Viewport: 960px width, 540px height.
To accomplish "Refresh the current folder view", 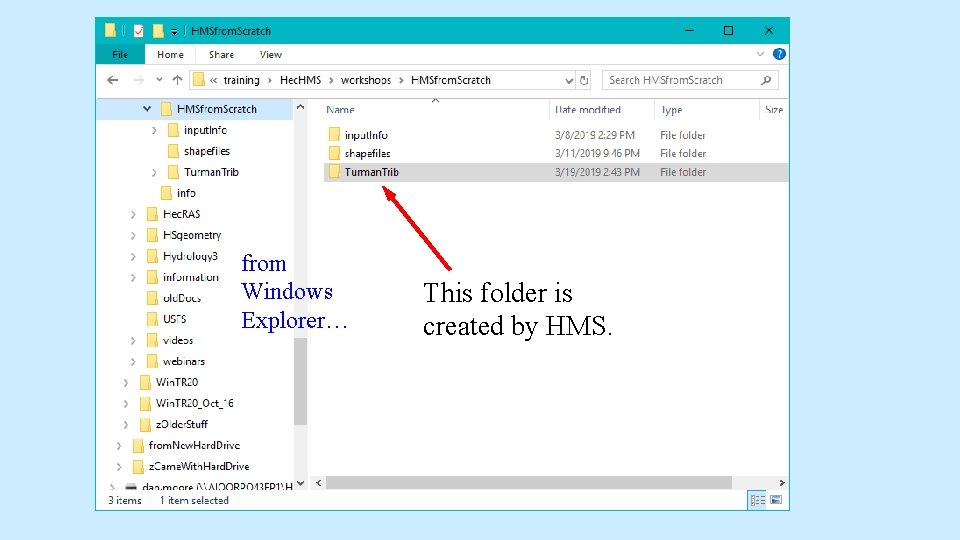I will coord(584,80).
